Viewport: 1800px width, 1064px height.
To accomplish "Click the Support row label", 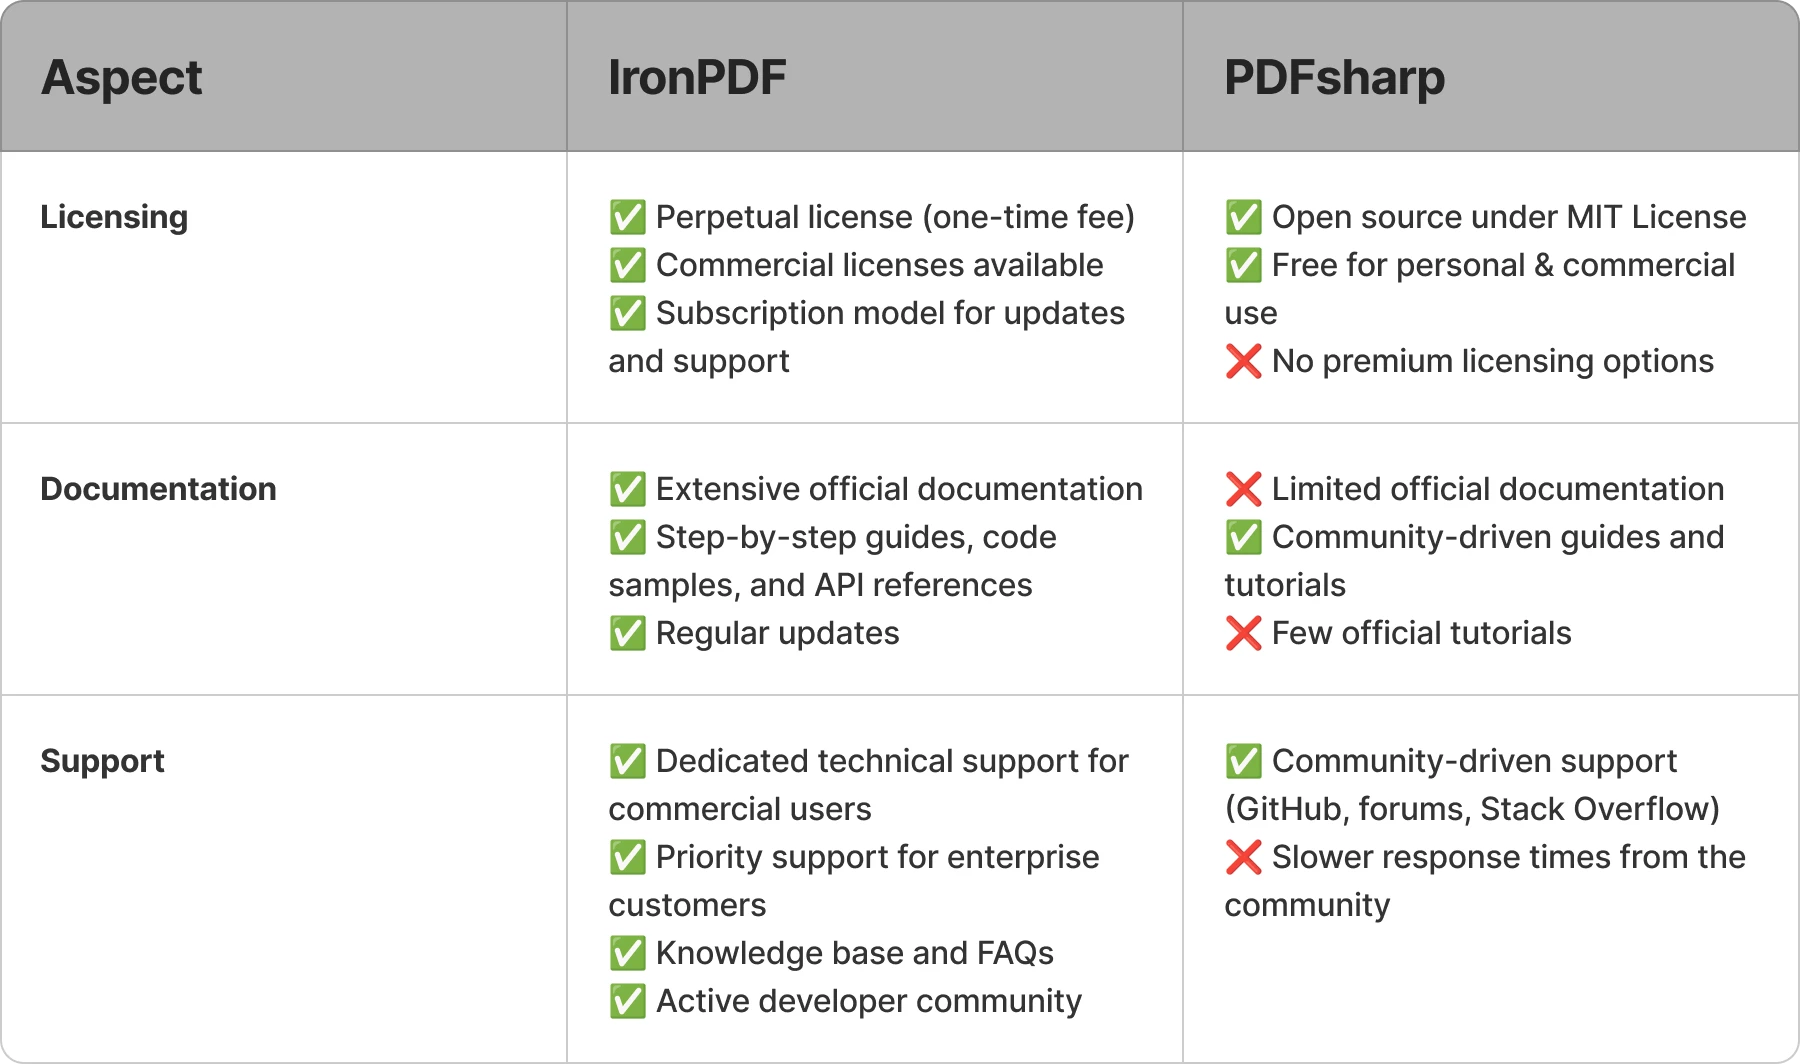I will click(102, 761).
